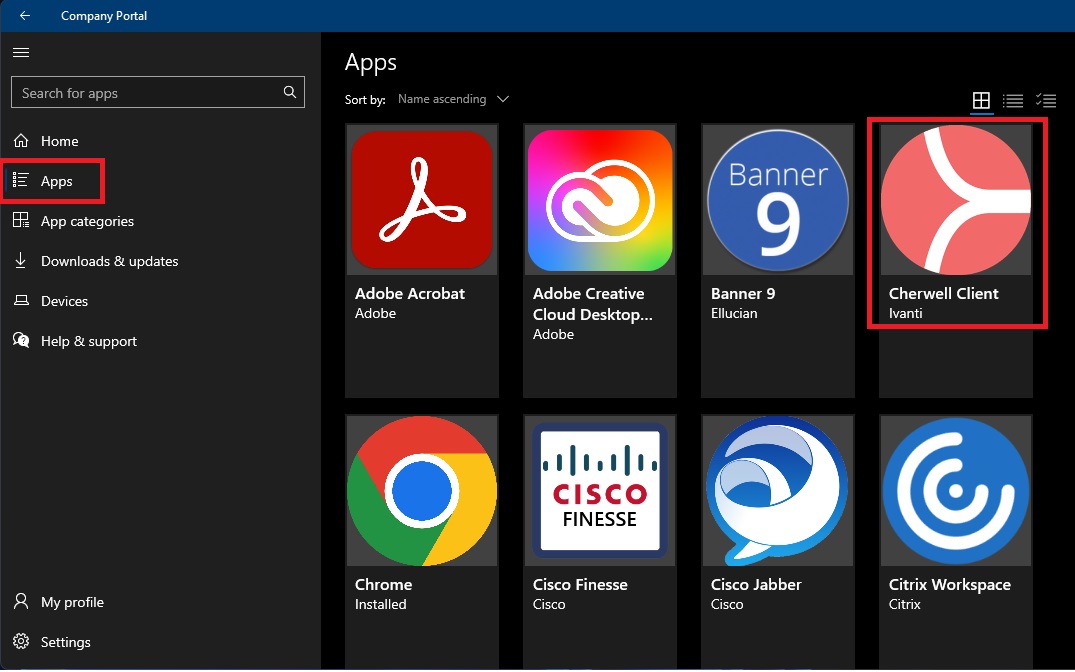Open App categories in sidebar
This screenshot has width=1075, height=672.
(x=86, y=221)
